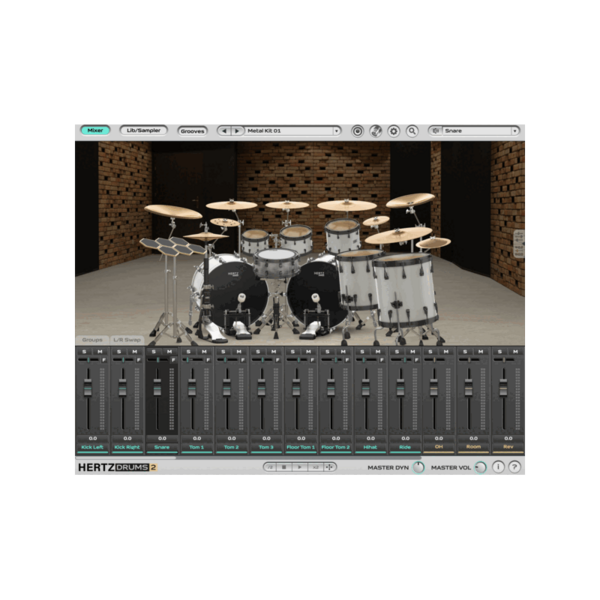The width and height of the screenshot is (600, 600).
Task: Select the Ride channel label
Action: (405, 447)
